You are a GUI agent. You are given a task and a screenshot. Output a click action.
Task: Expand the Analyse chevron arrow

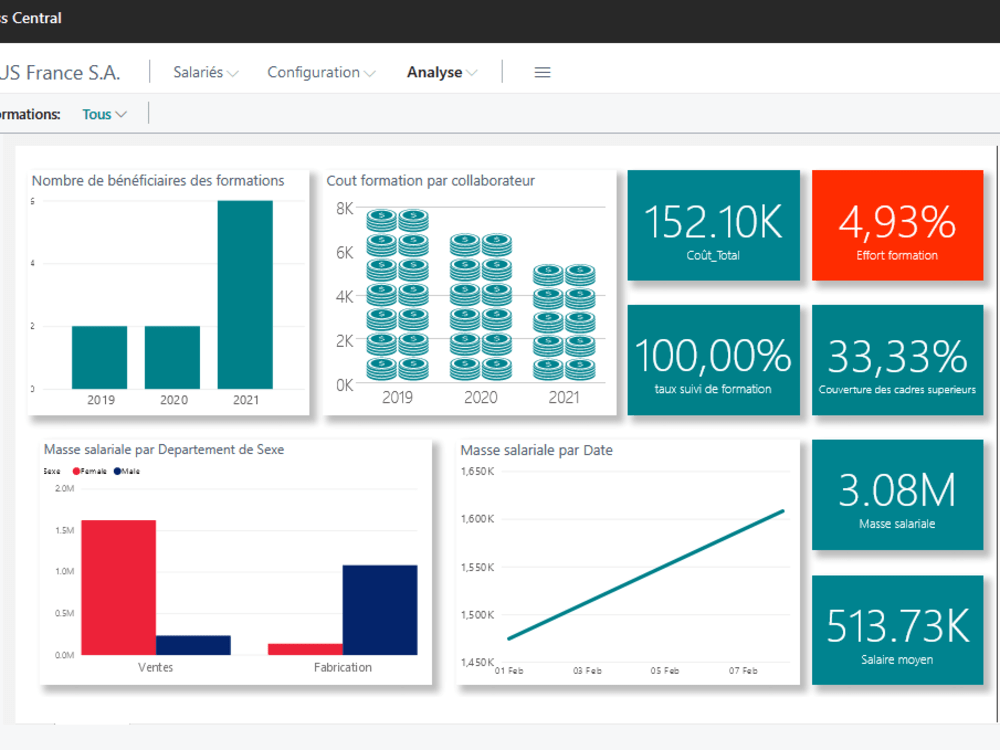pos(472,73)
